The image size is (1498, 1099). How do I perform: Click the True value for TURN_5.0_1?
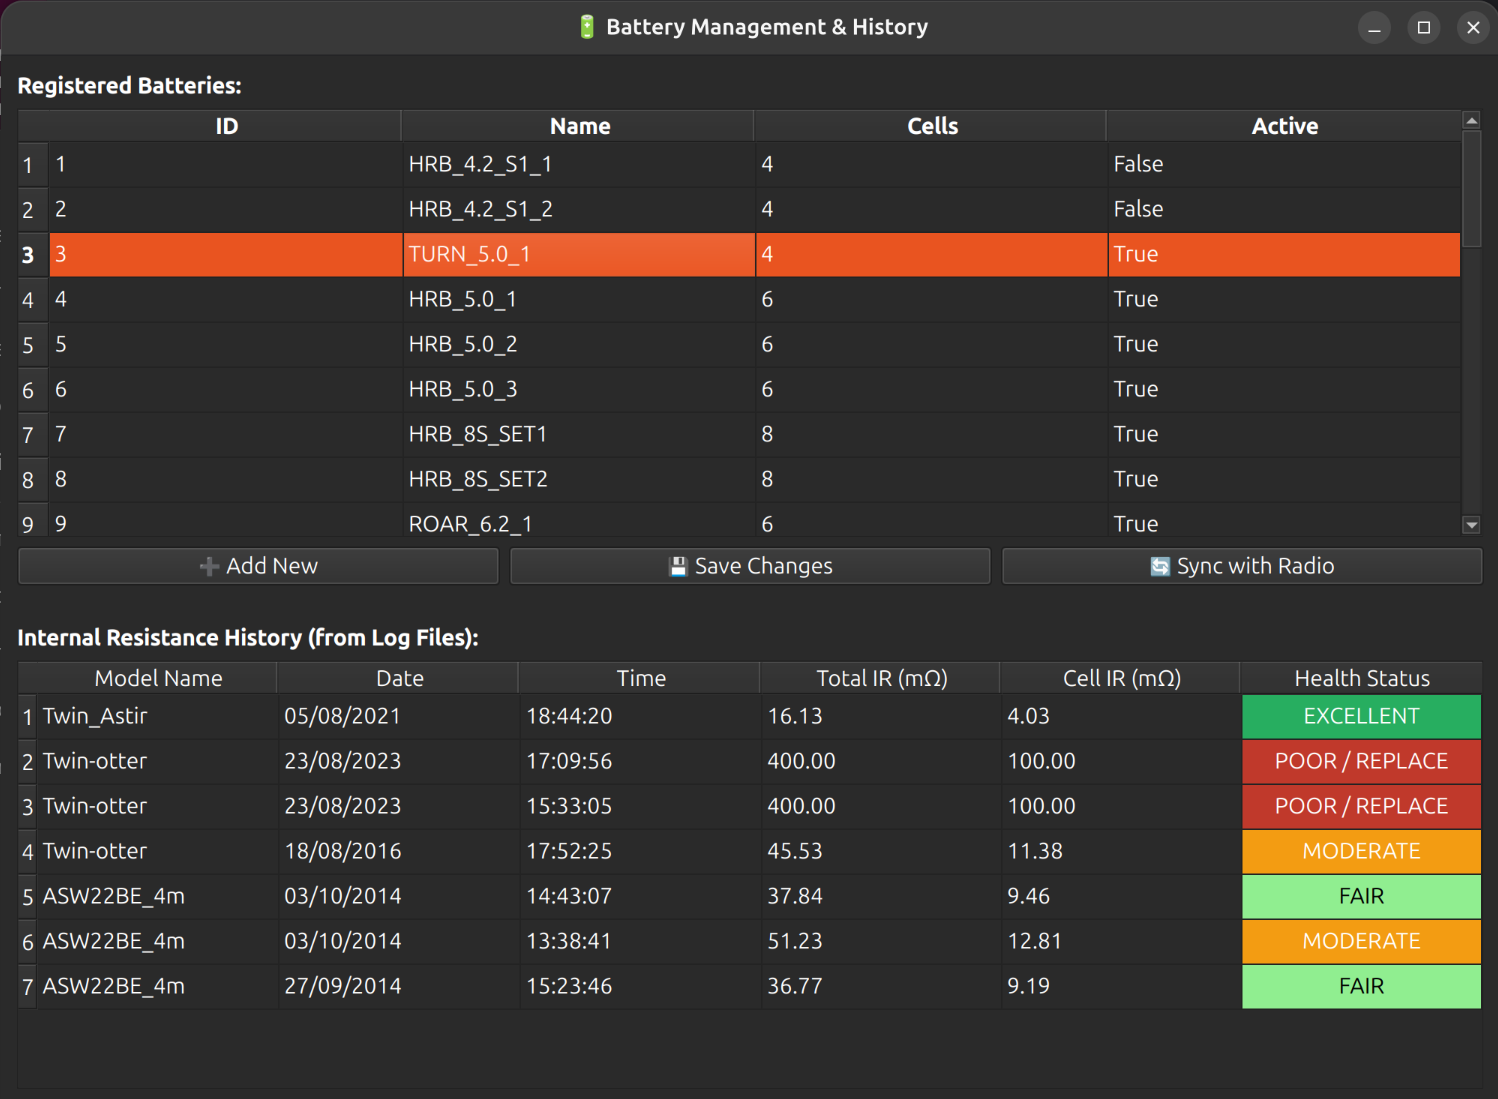1284,254
